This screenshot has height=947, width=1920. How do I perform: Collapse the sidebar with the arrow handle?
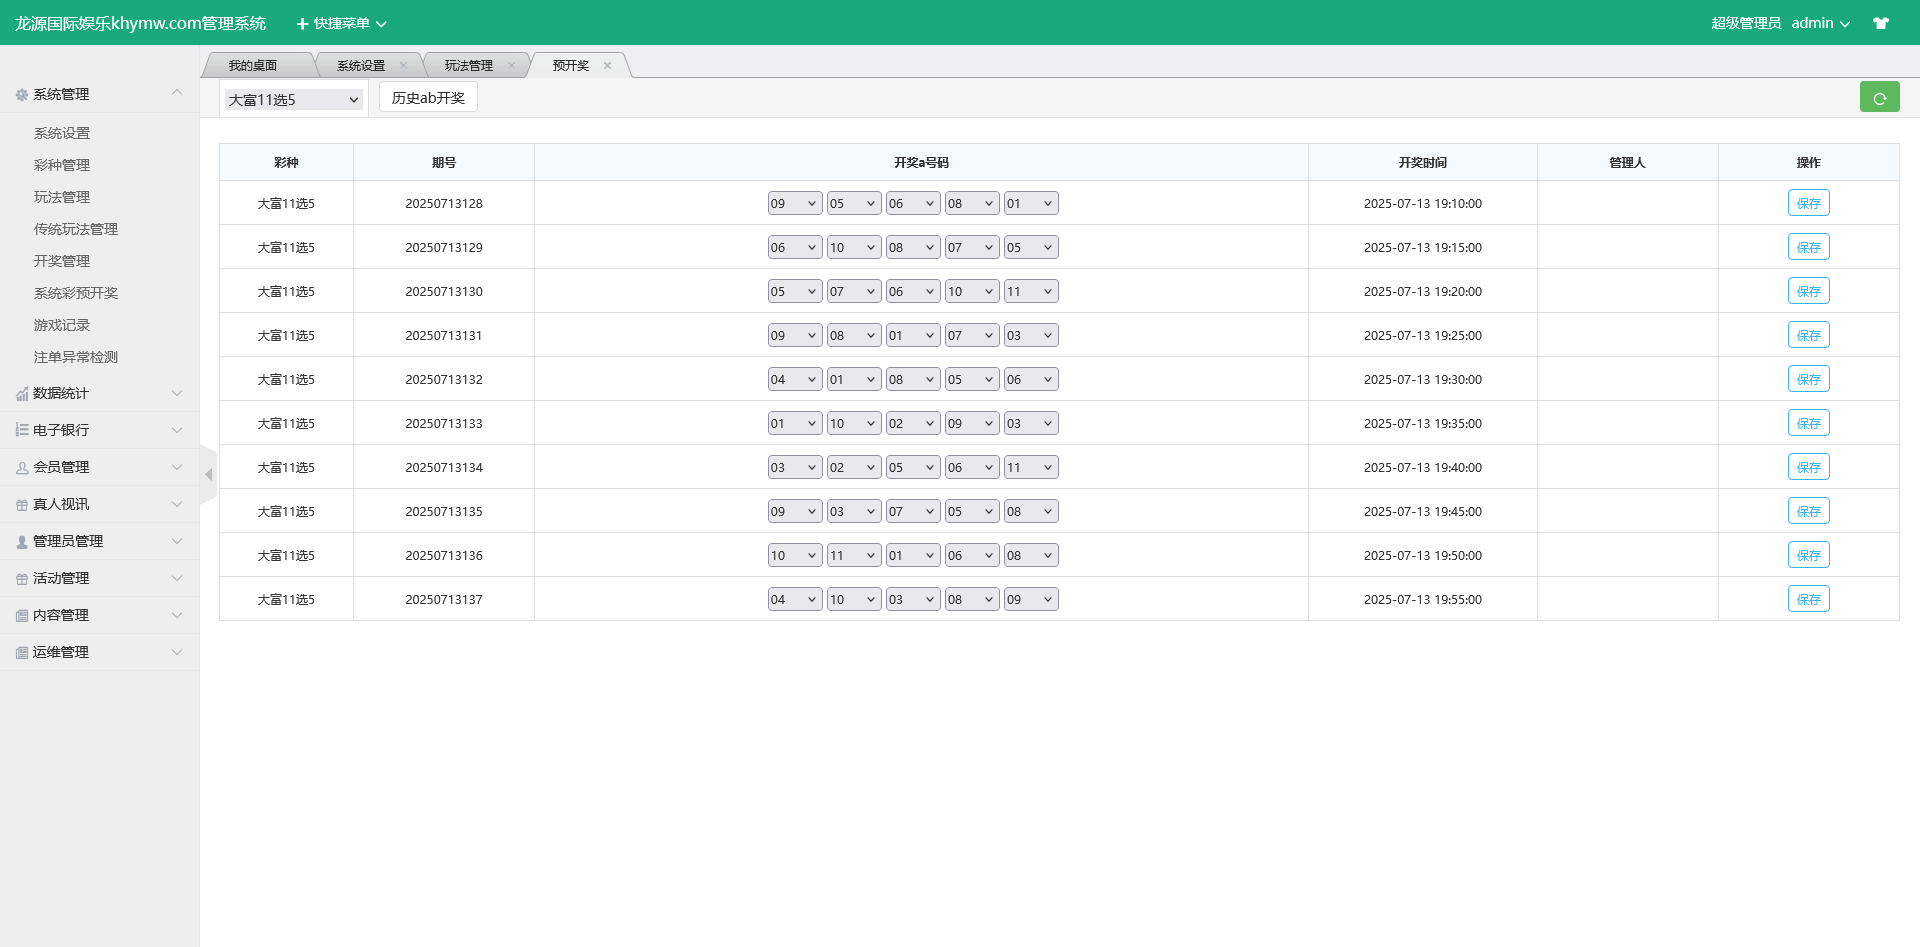208,475
